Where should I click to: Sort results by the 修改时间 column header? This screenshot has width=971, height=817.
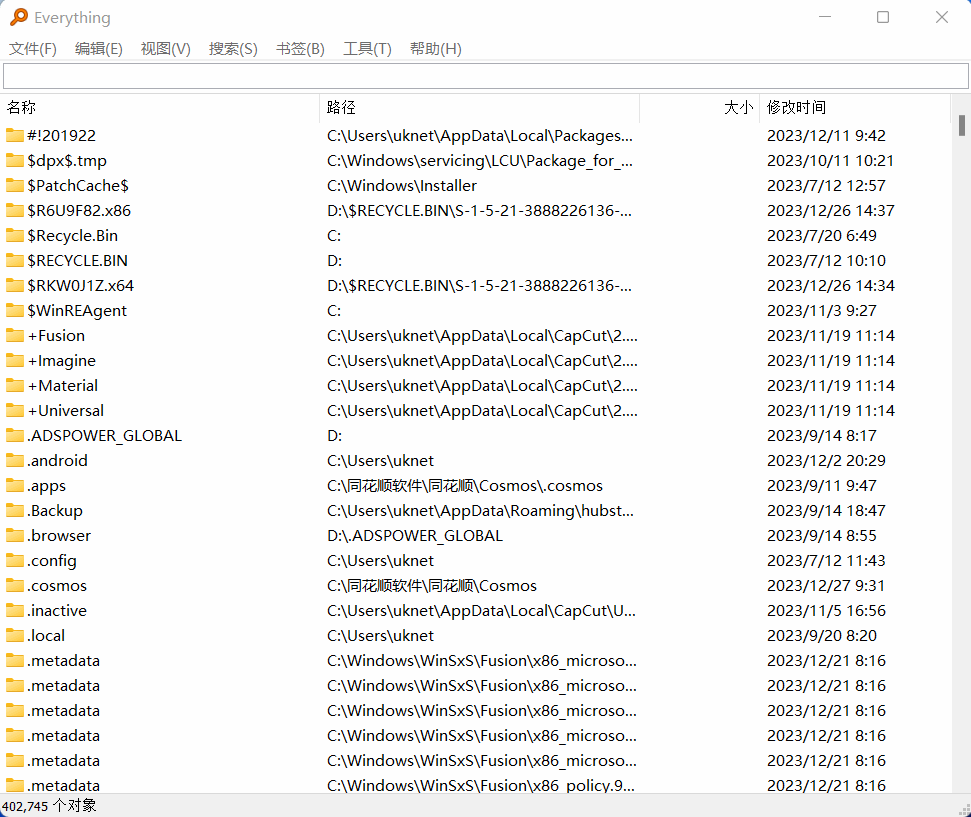tap(855, 108)
